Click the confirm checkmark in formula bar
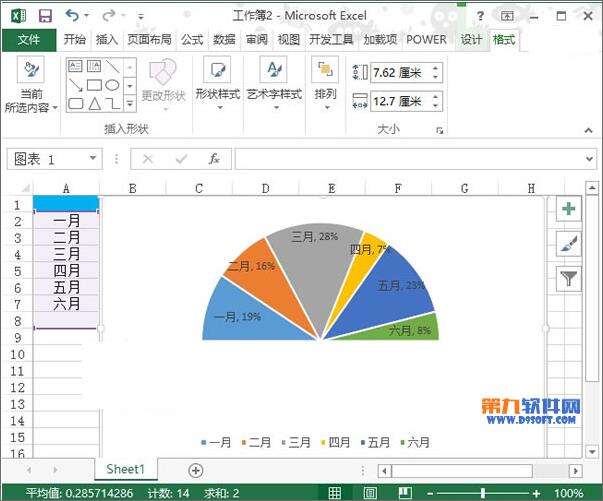This screenshot has width=603, height=501. point(181,158)
